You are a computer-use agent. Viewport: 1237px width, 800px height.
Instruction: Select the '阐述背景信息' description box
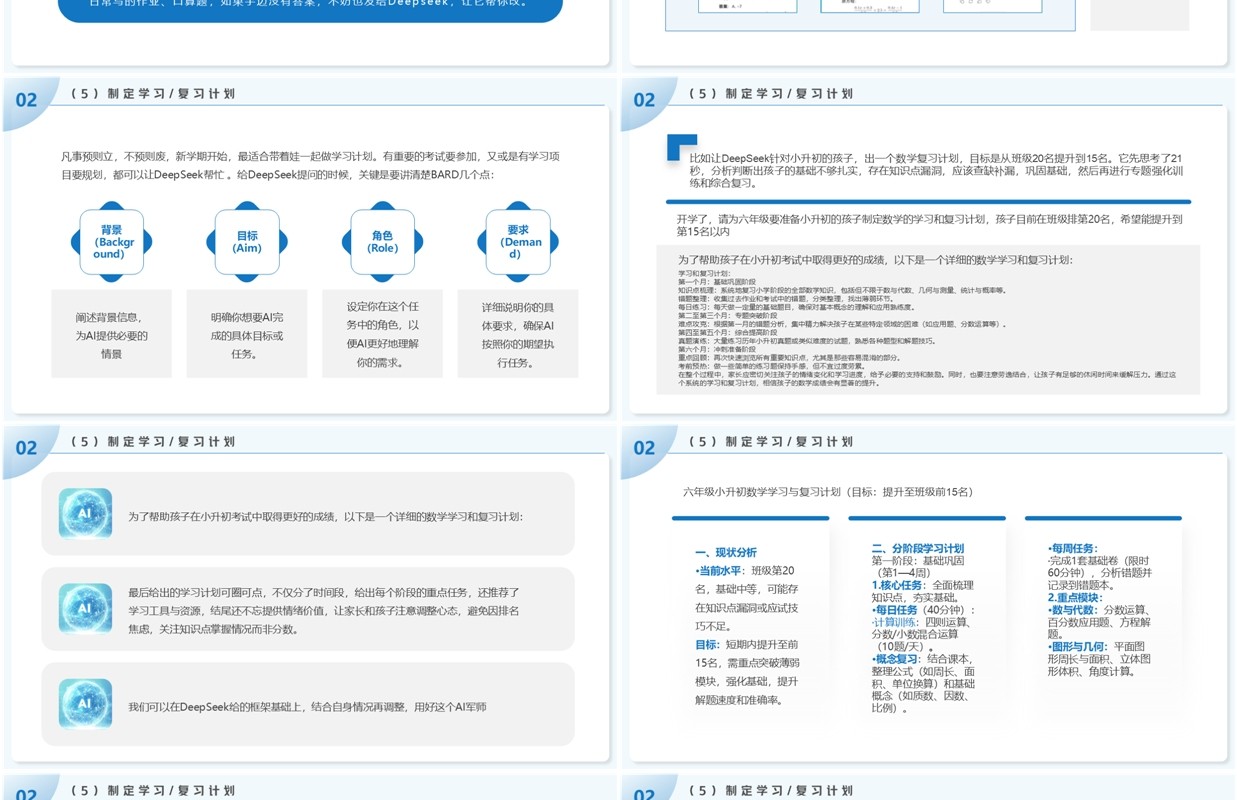[x=111, y=334]
